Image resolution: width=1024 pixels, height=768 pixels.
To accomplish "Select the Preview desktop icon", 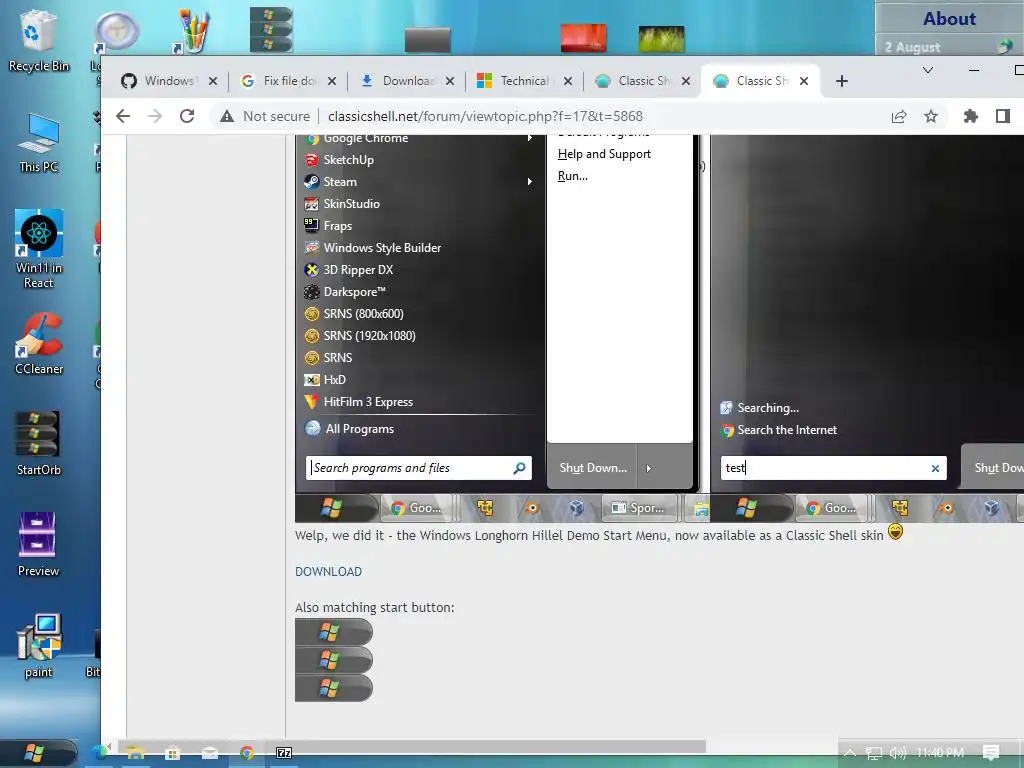I will click(38, 545).
